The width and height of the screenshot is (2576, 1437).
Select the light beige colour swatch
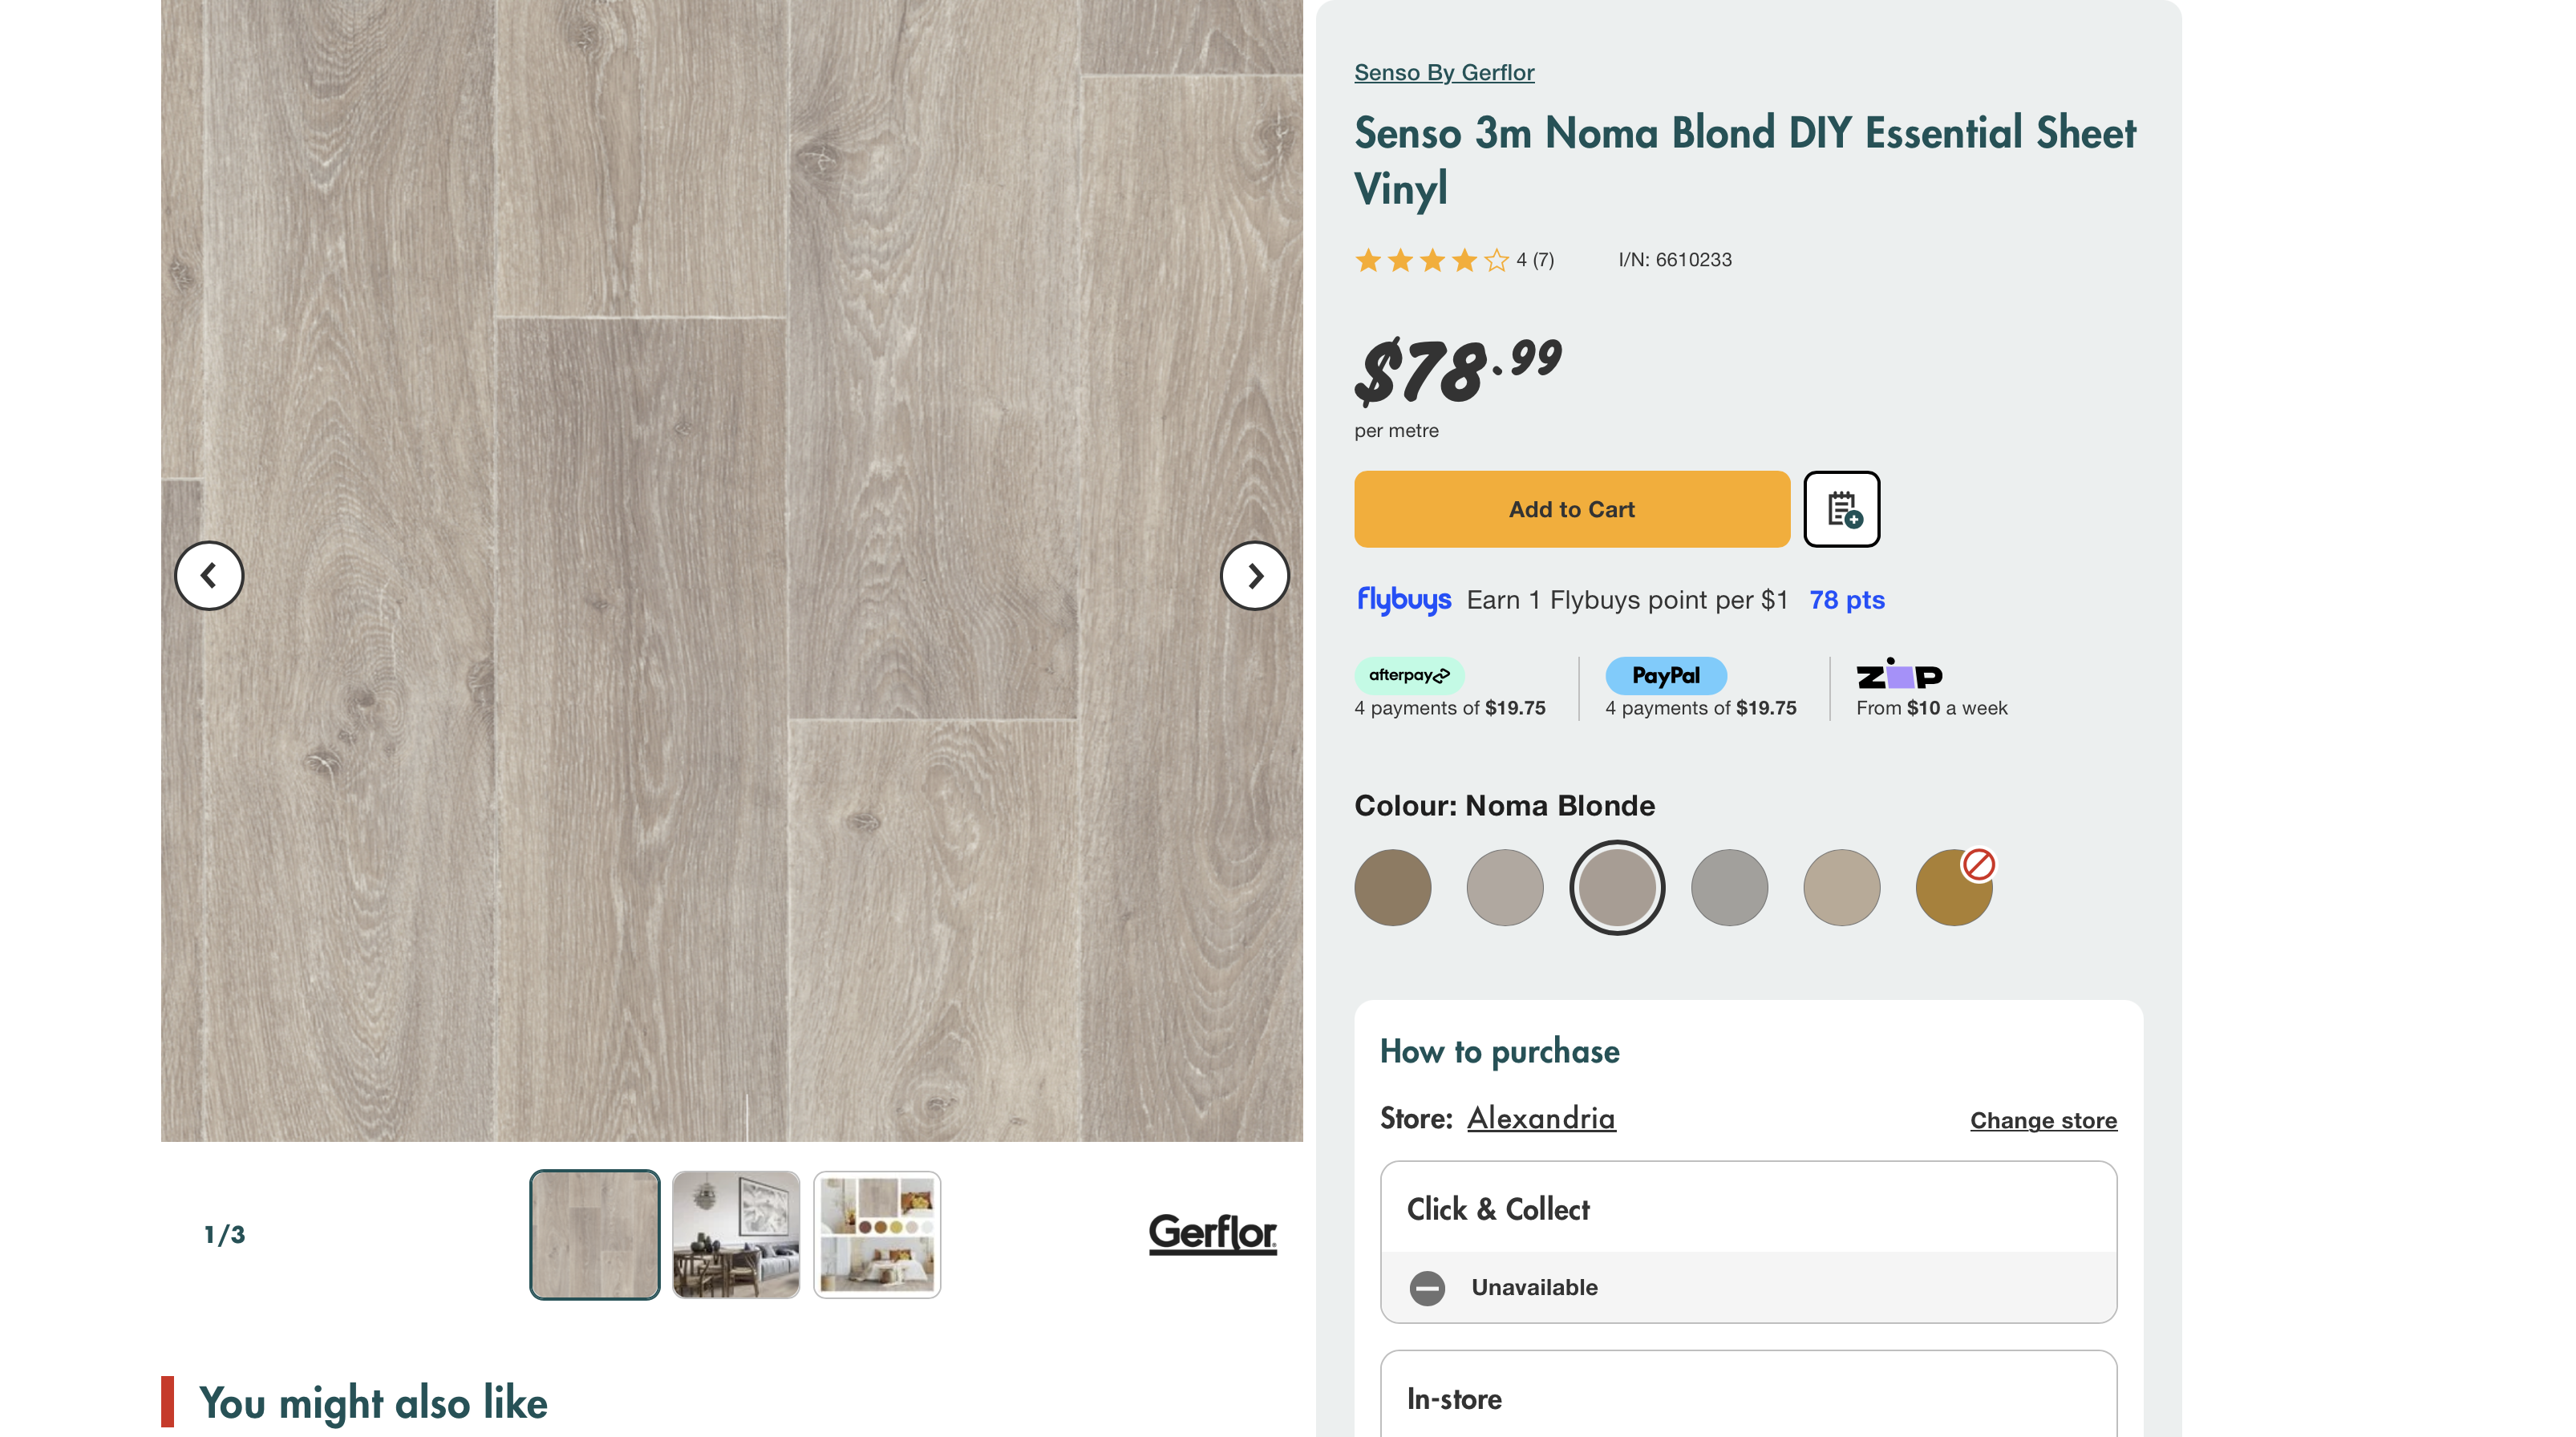point(1841,888)
